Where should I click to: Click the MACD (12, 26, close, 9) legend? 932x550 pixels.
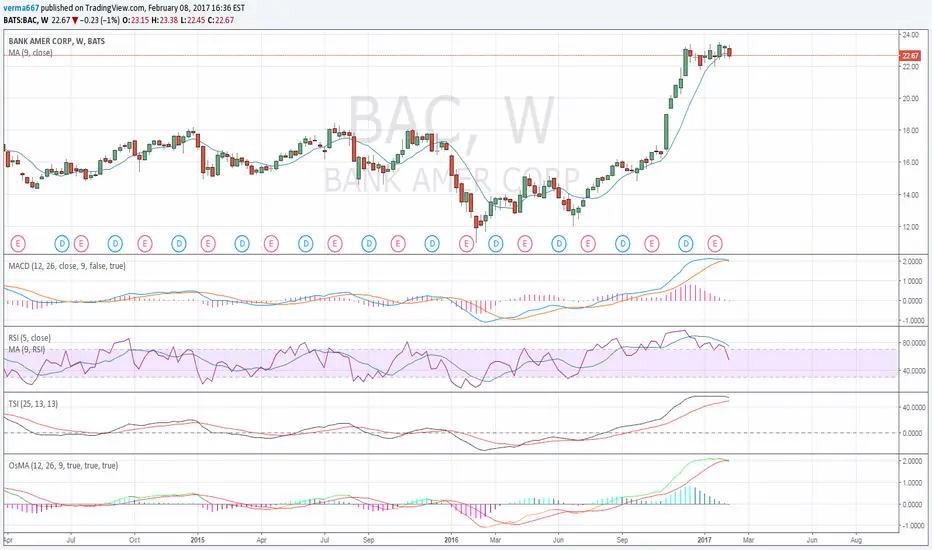67,266
